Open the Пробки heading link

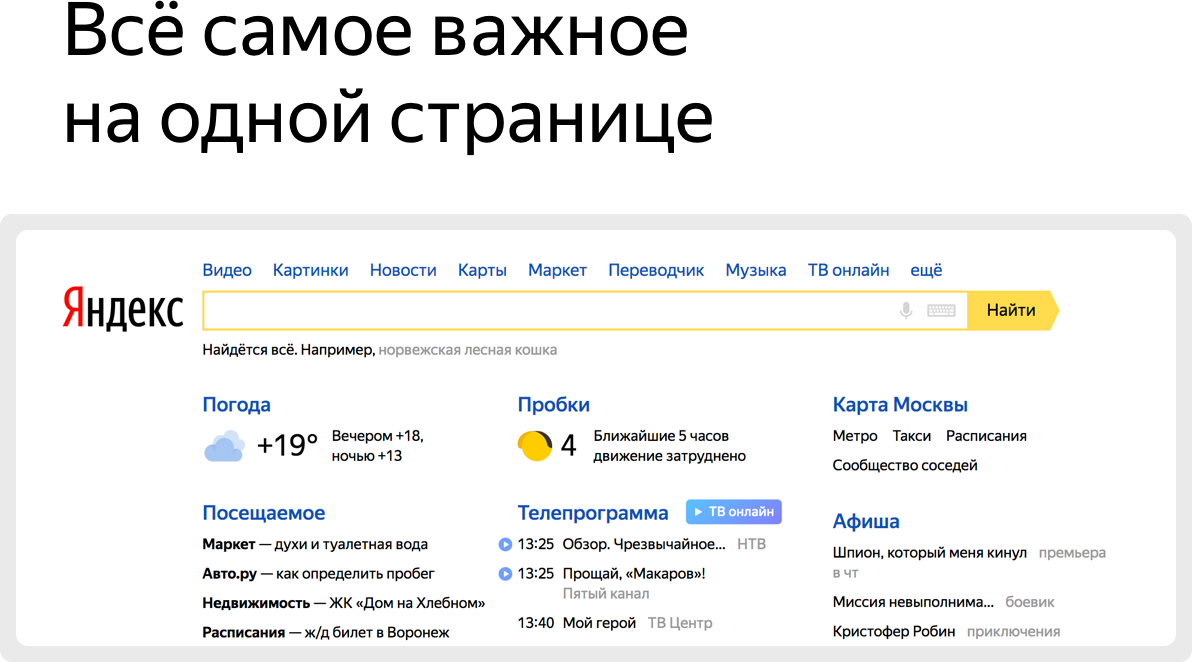tap(553, 405)
